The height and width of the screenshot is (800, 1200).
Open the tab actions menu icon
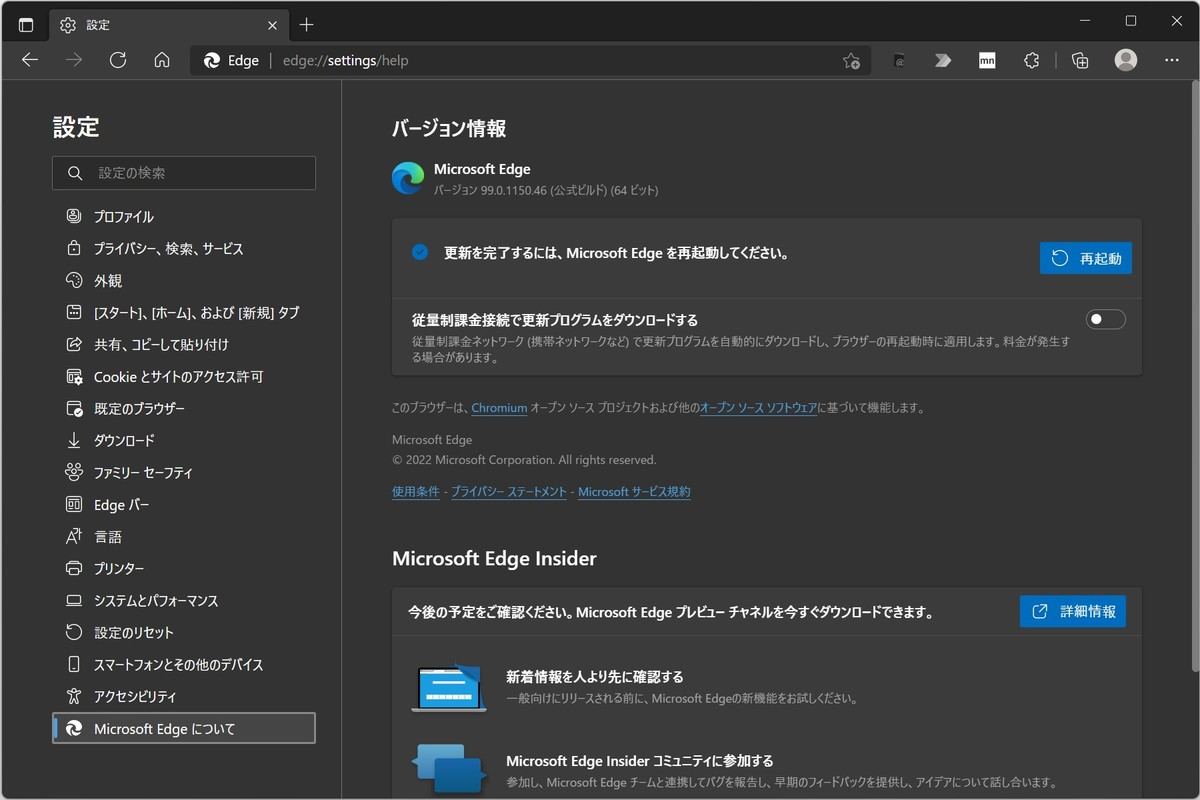pyautogui.click(x=26, y=25)
